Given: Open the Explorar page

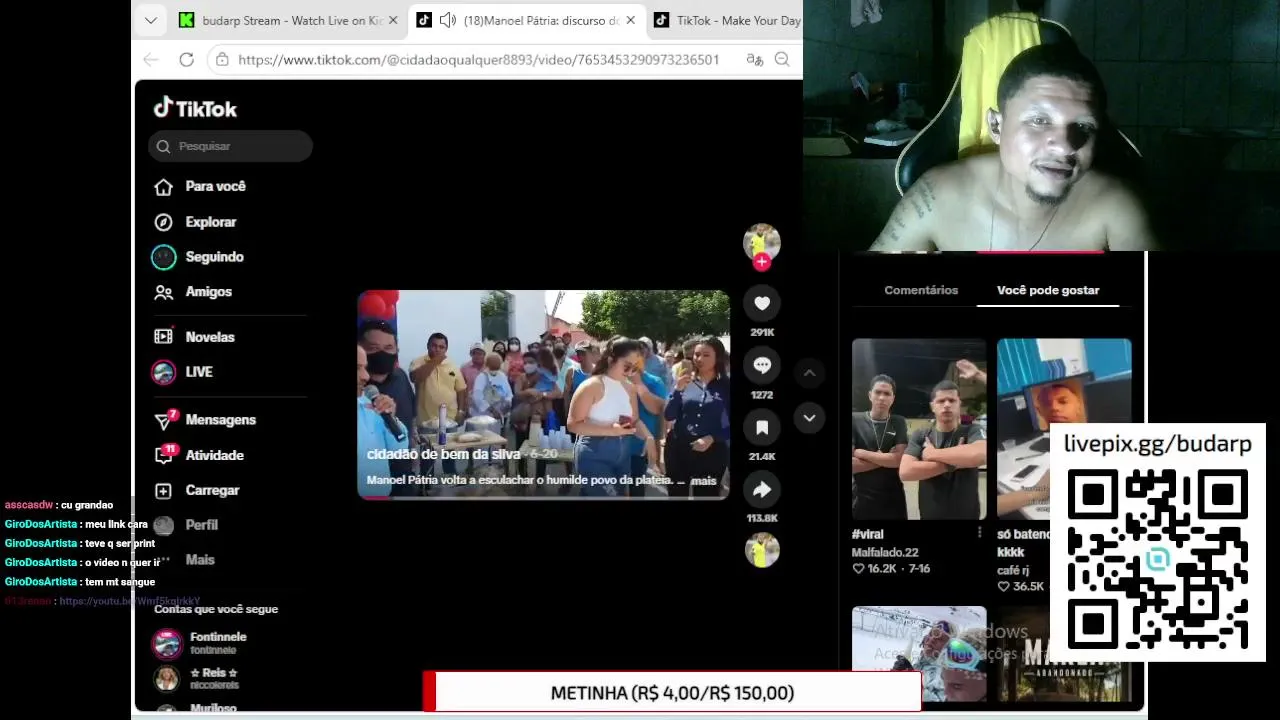Looking at the screenshot, I should (x=195, y=222).
